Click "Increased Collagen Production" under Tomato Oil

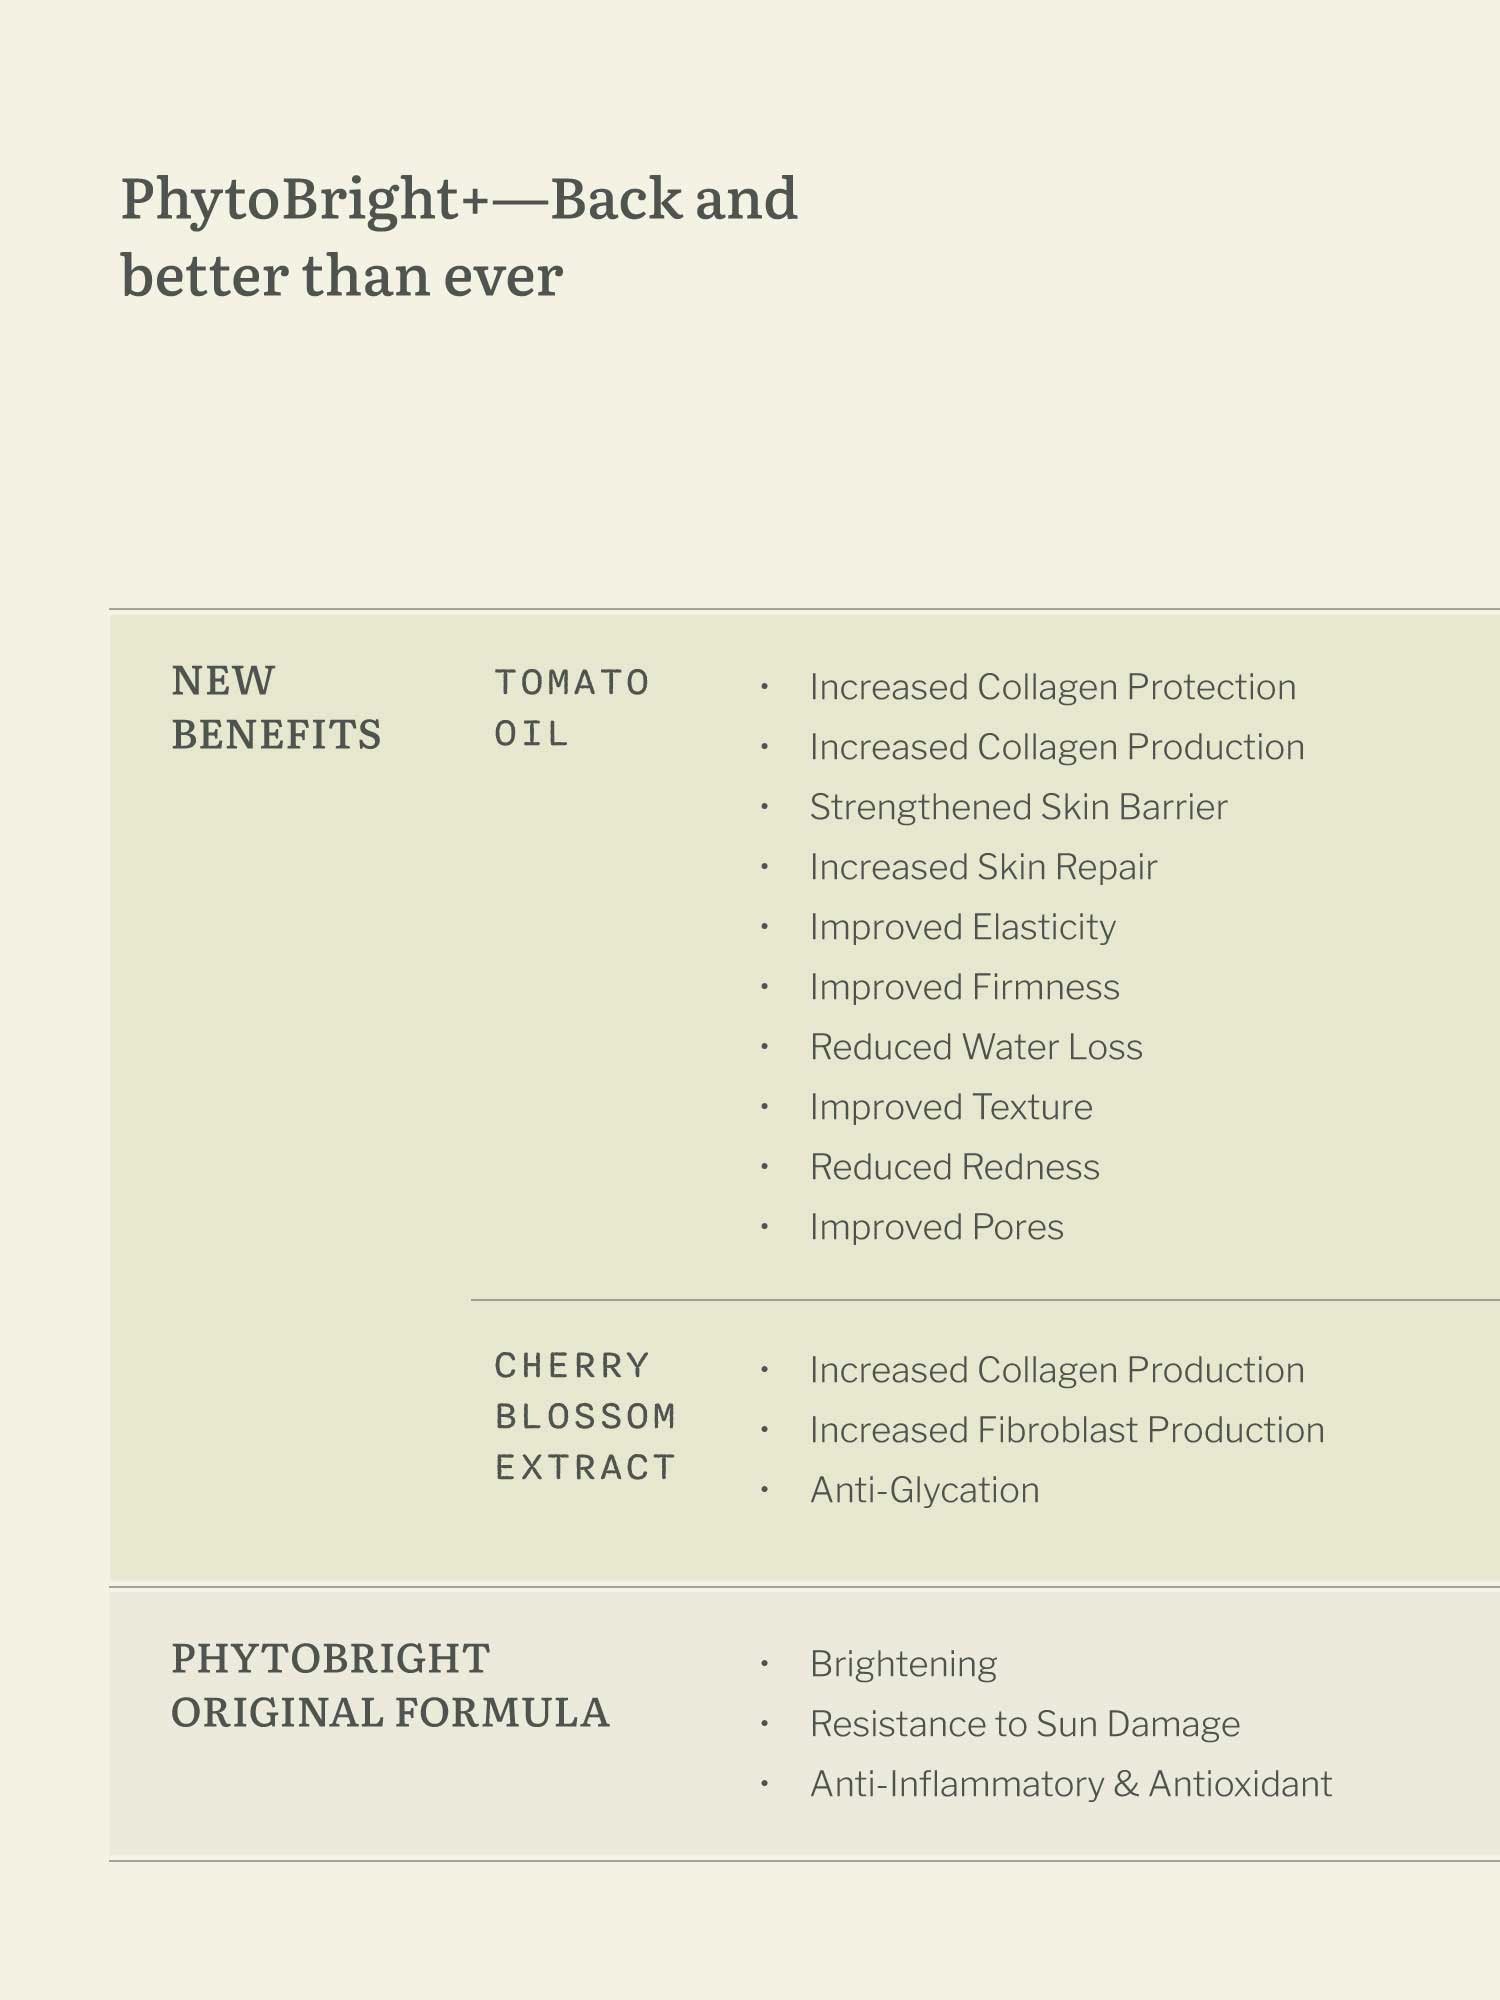(1057, 748)
